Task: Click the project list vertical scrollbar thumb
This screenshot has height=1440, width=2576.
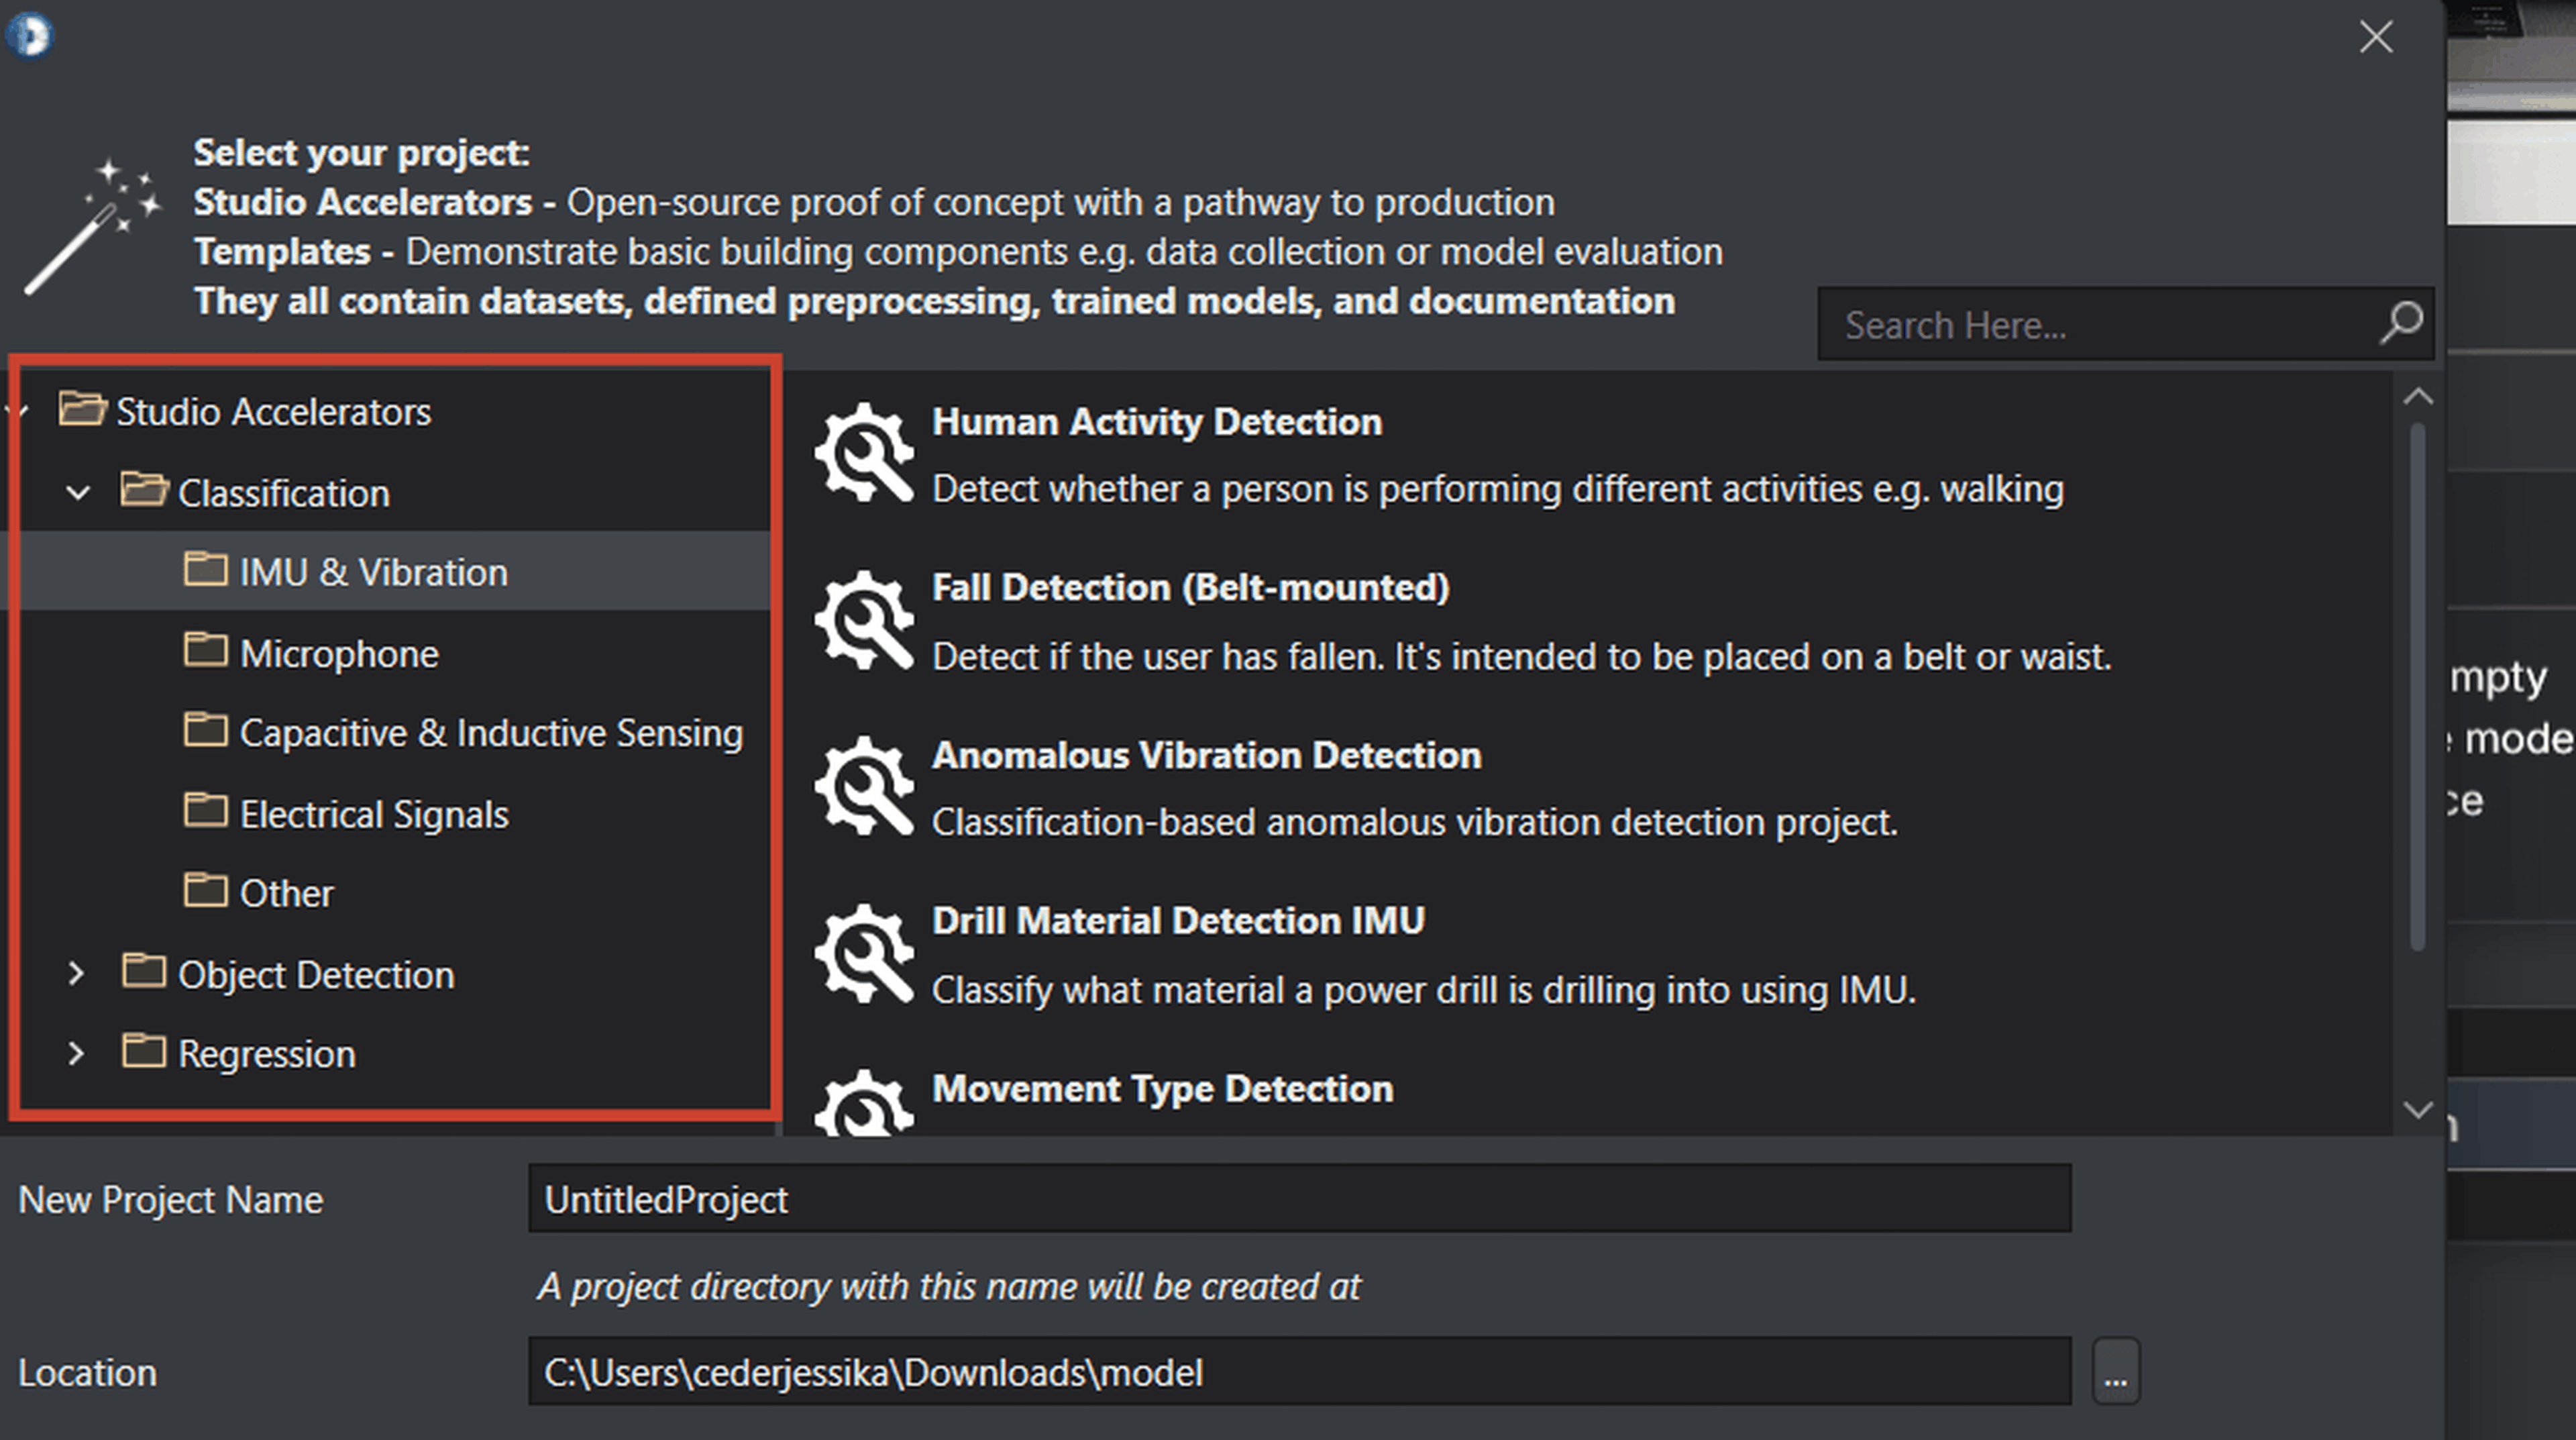Action: (x=2418, y=686)
